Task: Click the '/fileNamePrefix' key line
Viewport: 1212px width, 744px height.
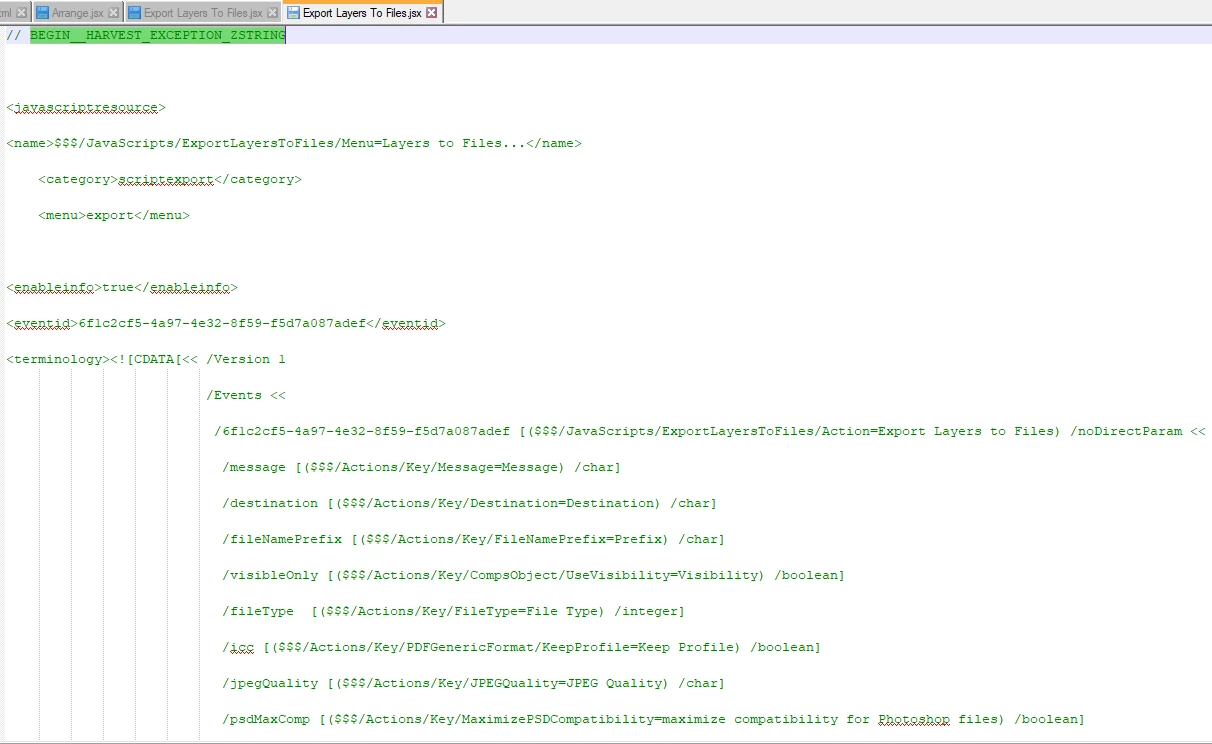Action: (474, 539)
